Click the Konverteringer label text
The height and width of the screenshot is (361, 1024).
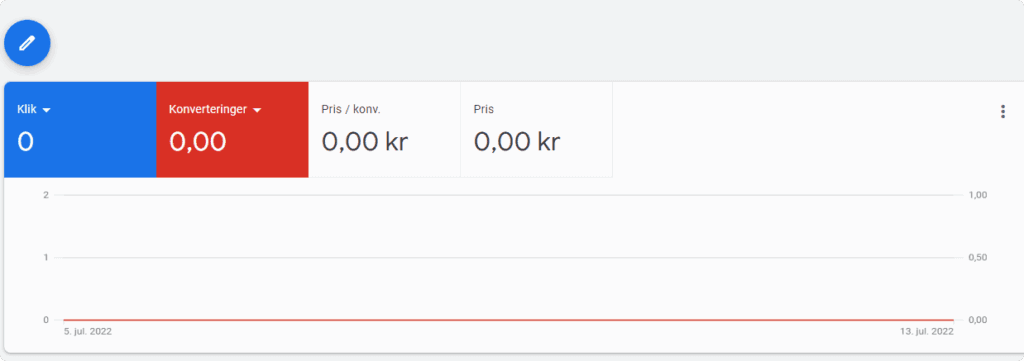pos(208,110)
